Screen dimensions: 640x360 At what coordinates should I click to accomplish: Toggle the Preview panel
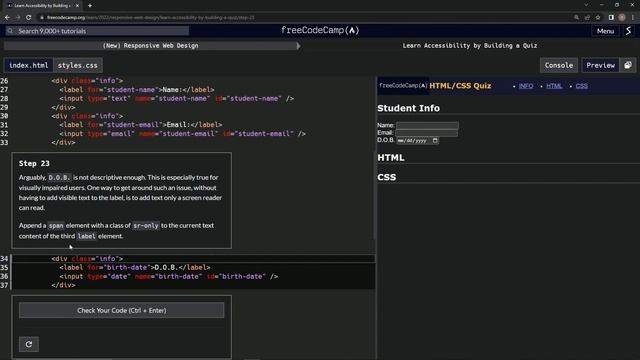pyautogui.click(x=600, y=65)
